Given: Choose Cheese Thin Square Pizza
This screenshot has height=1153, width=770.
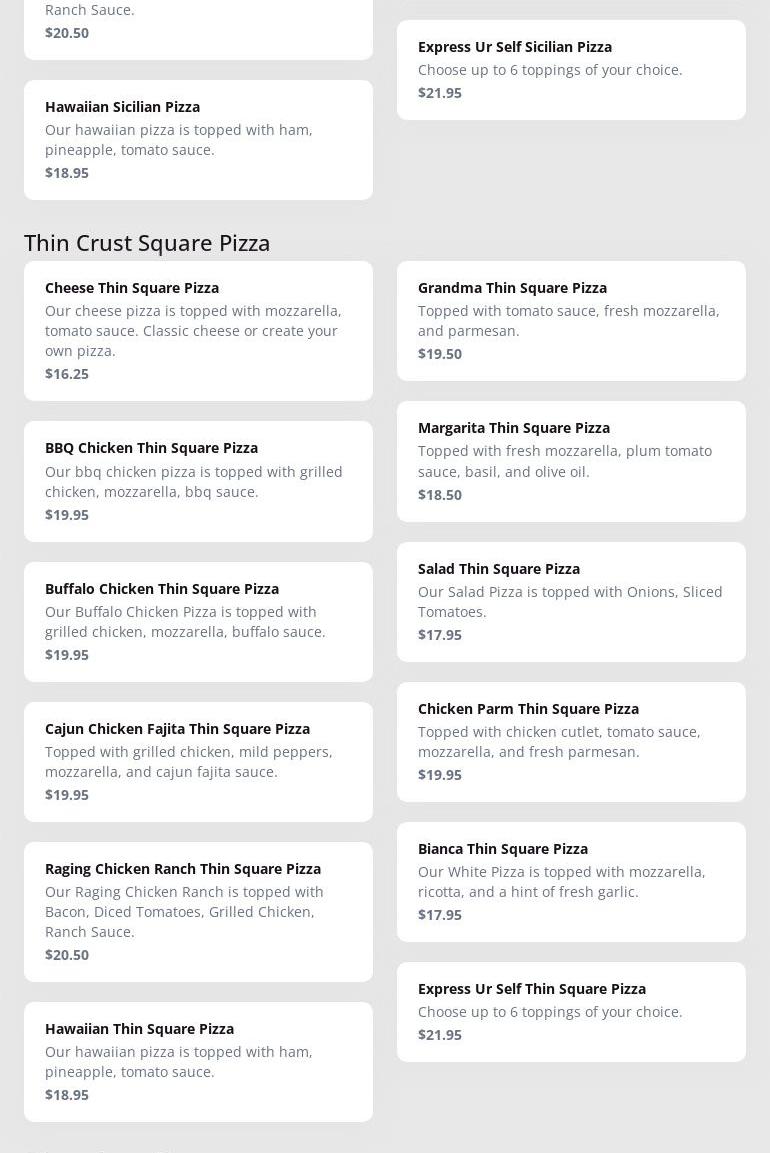Looking at the screenshot, I should (x=198, y=330).
